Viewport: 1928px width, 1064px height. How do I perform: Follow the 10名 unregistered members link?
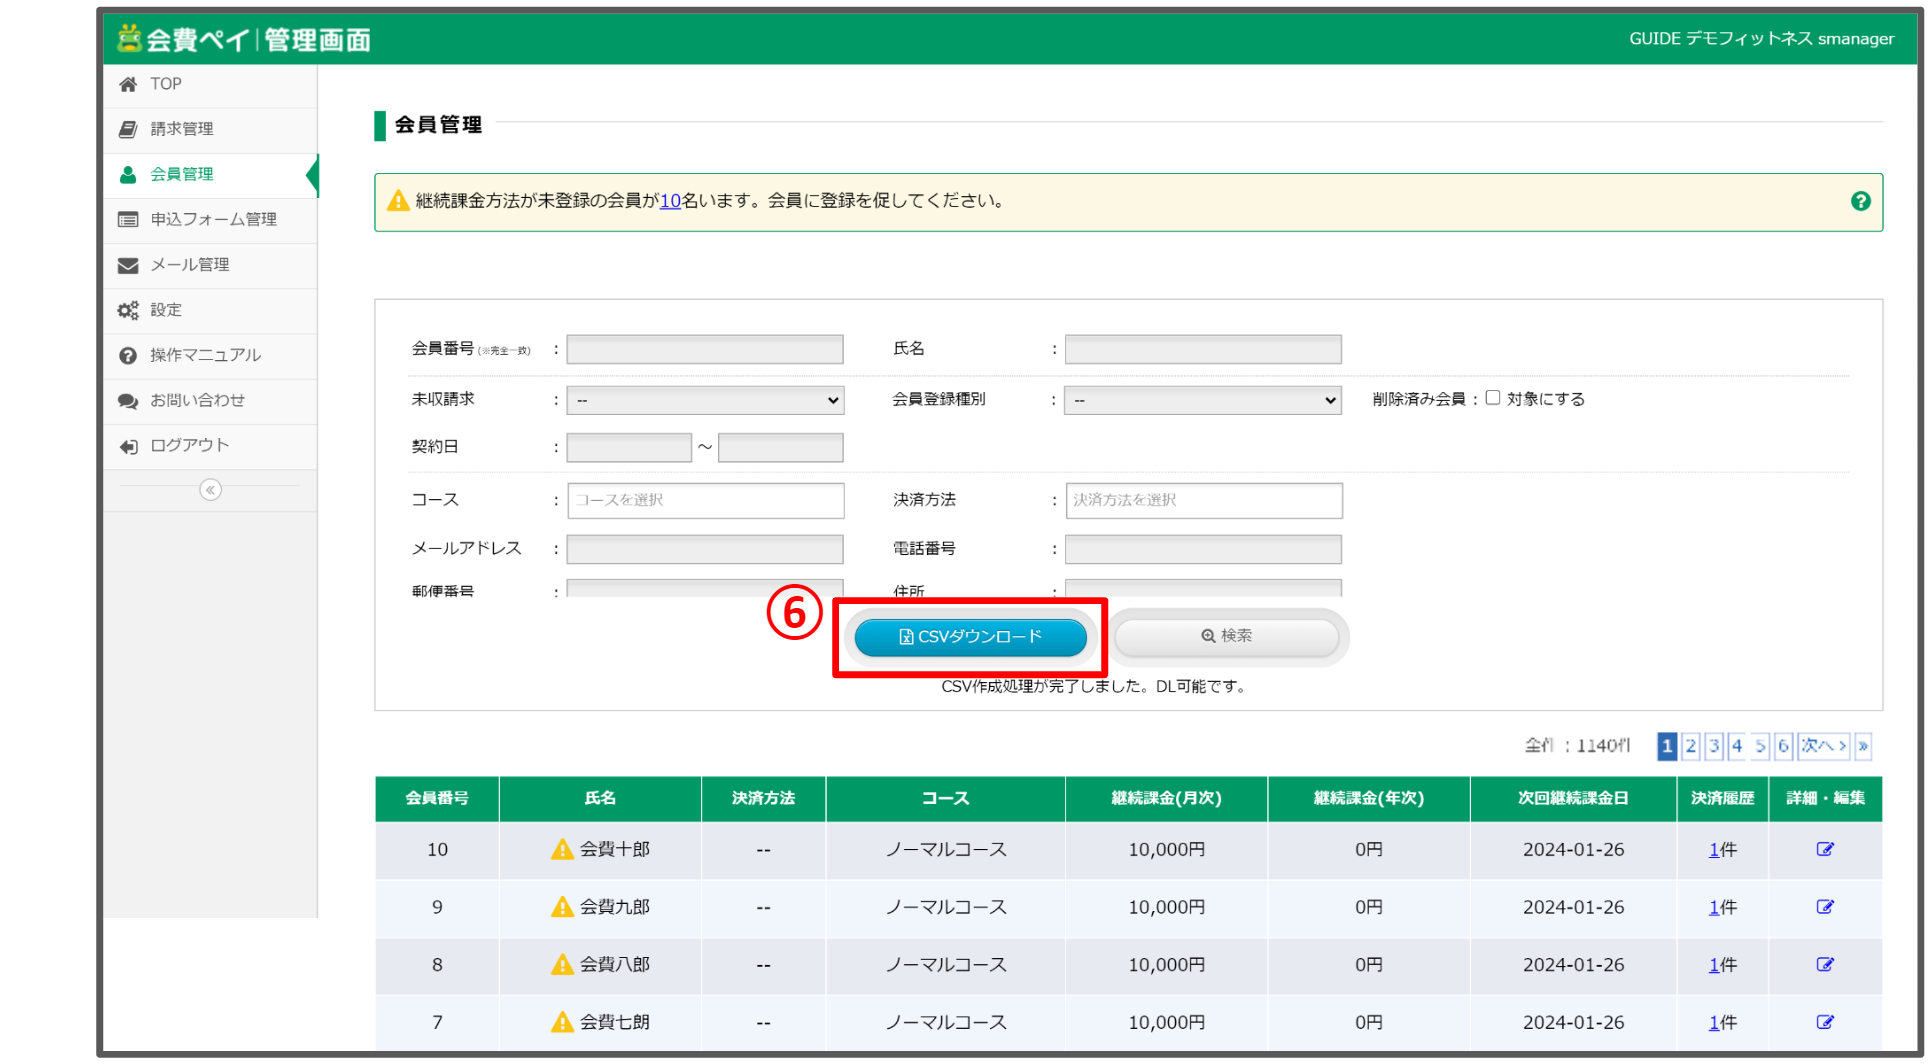pyautogui.click(x=670, y=201)
